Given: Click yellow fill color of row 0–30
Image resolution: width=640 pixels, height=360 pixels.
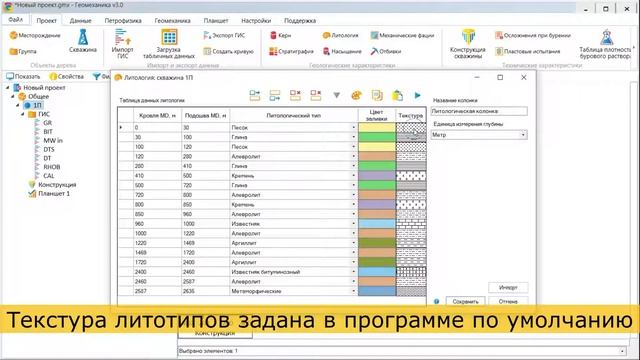Looking at the screenshot, I should 377,128.
